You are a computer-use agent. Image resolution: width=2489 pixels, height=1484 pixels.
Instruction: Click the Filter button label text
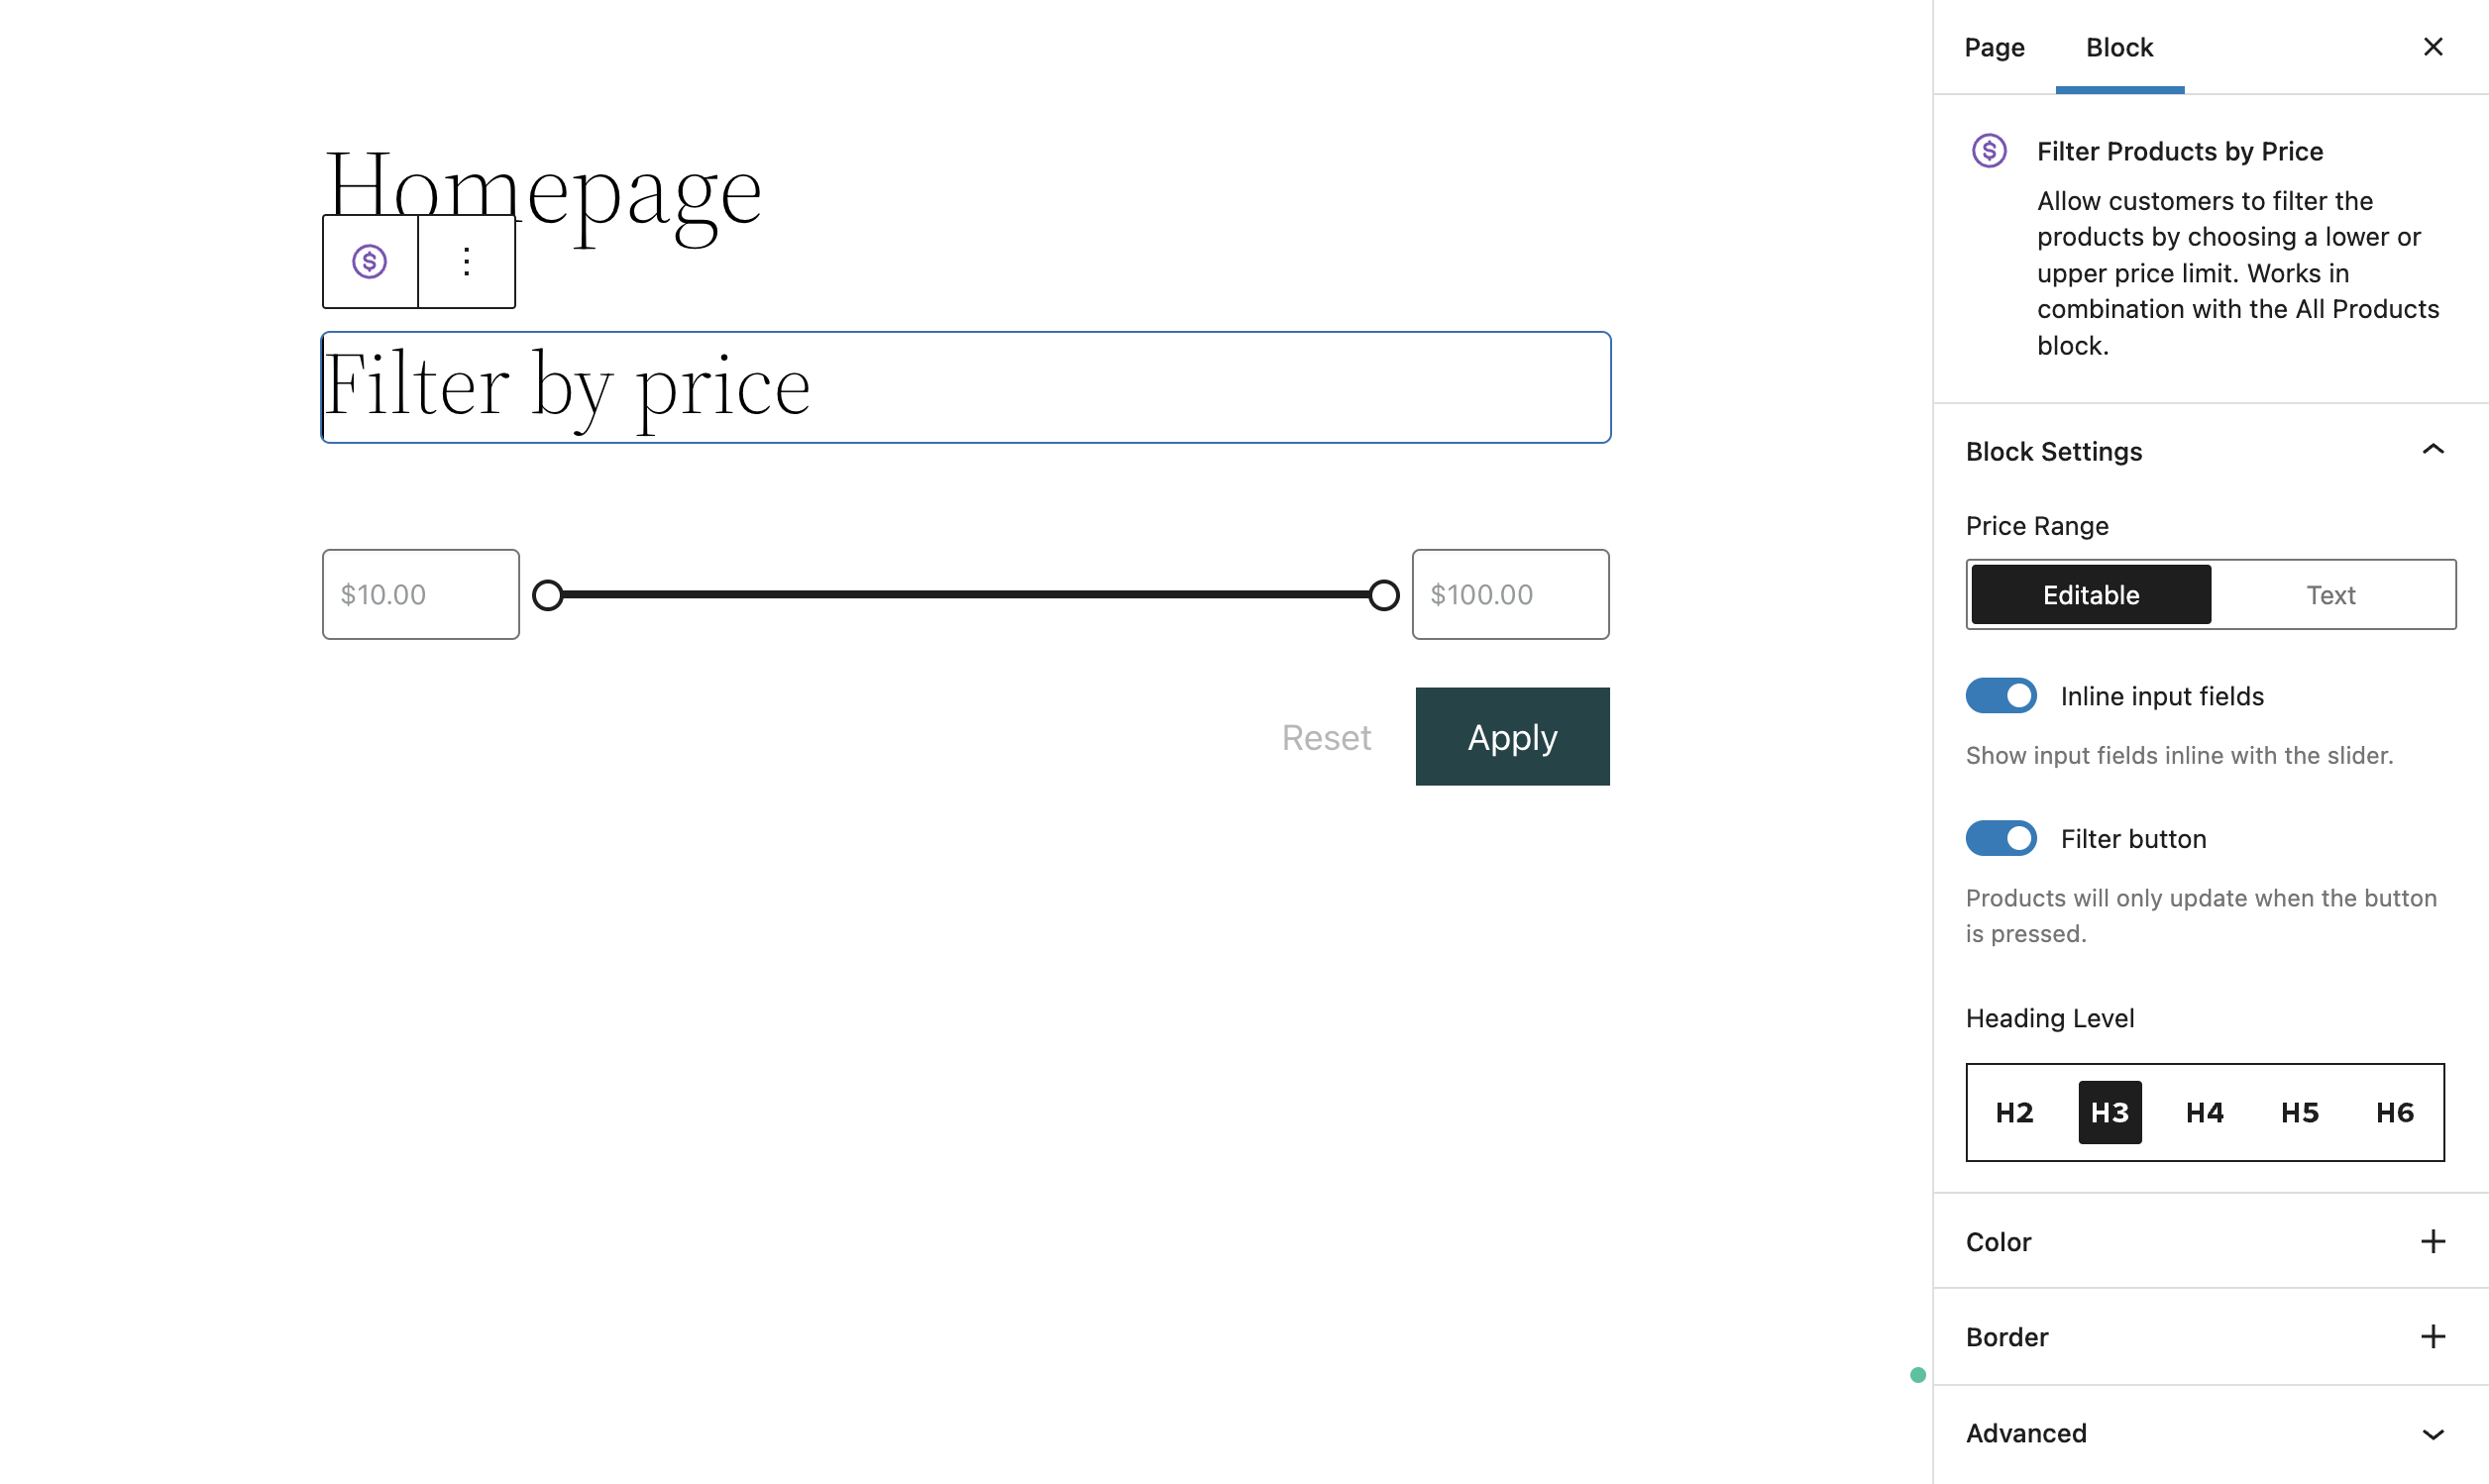[x=2133, y=838]
